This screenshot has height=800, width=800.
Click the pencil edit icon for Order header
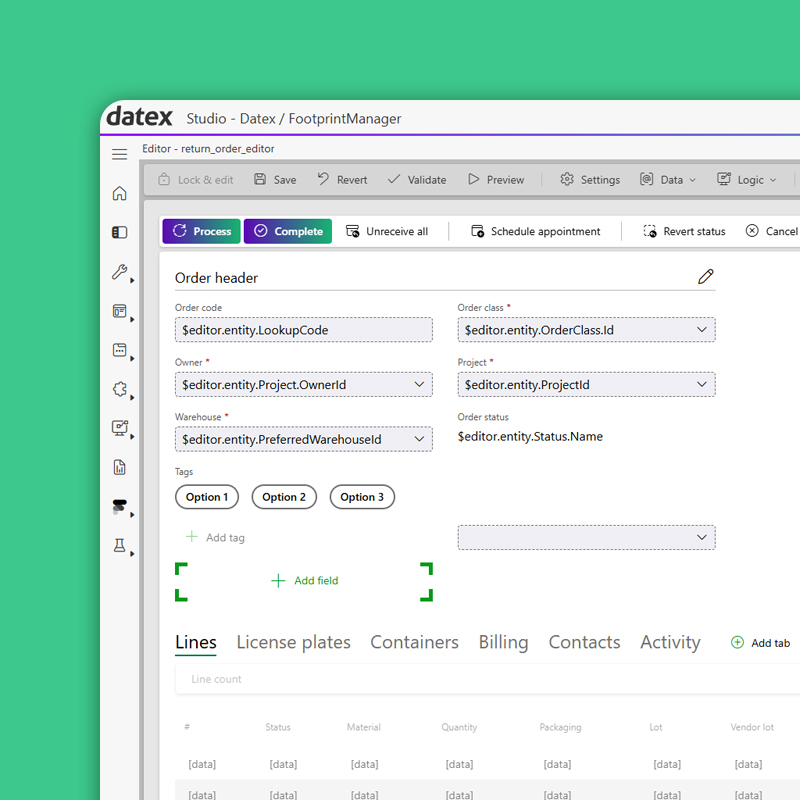point(705,277)
